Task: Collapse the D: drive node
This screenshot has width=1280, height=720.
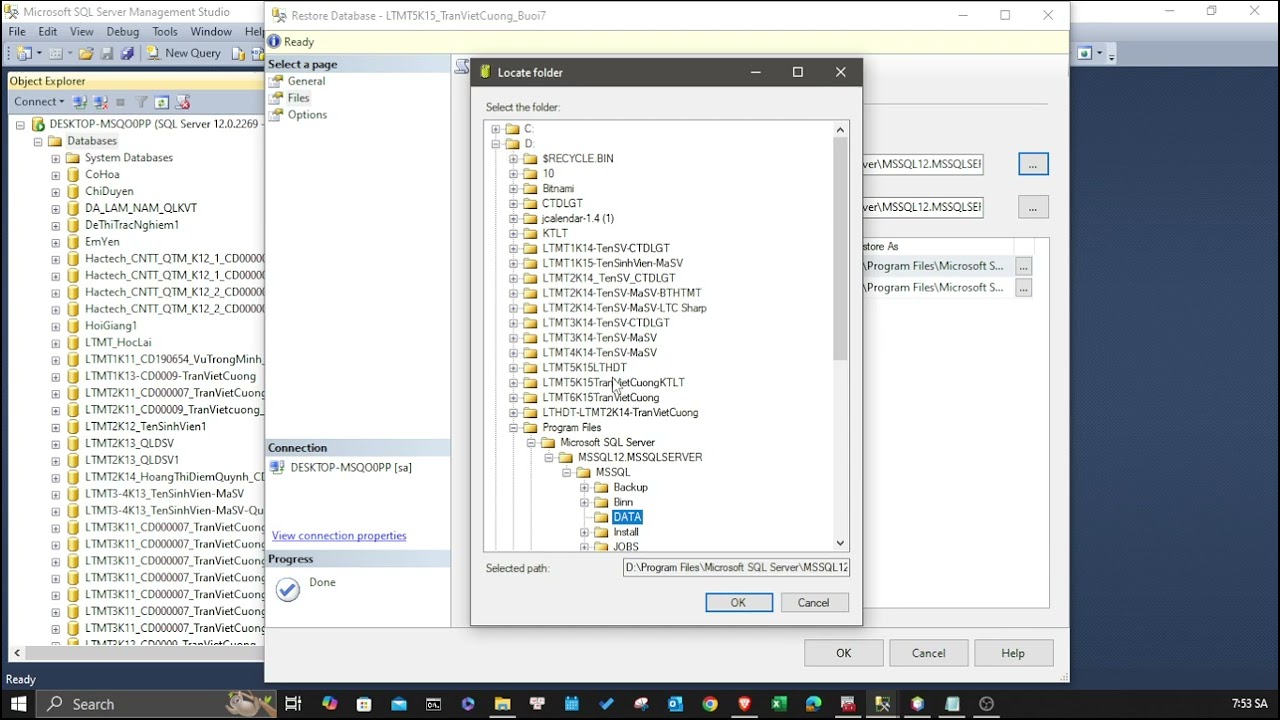Action: 496,144
